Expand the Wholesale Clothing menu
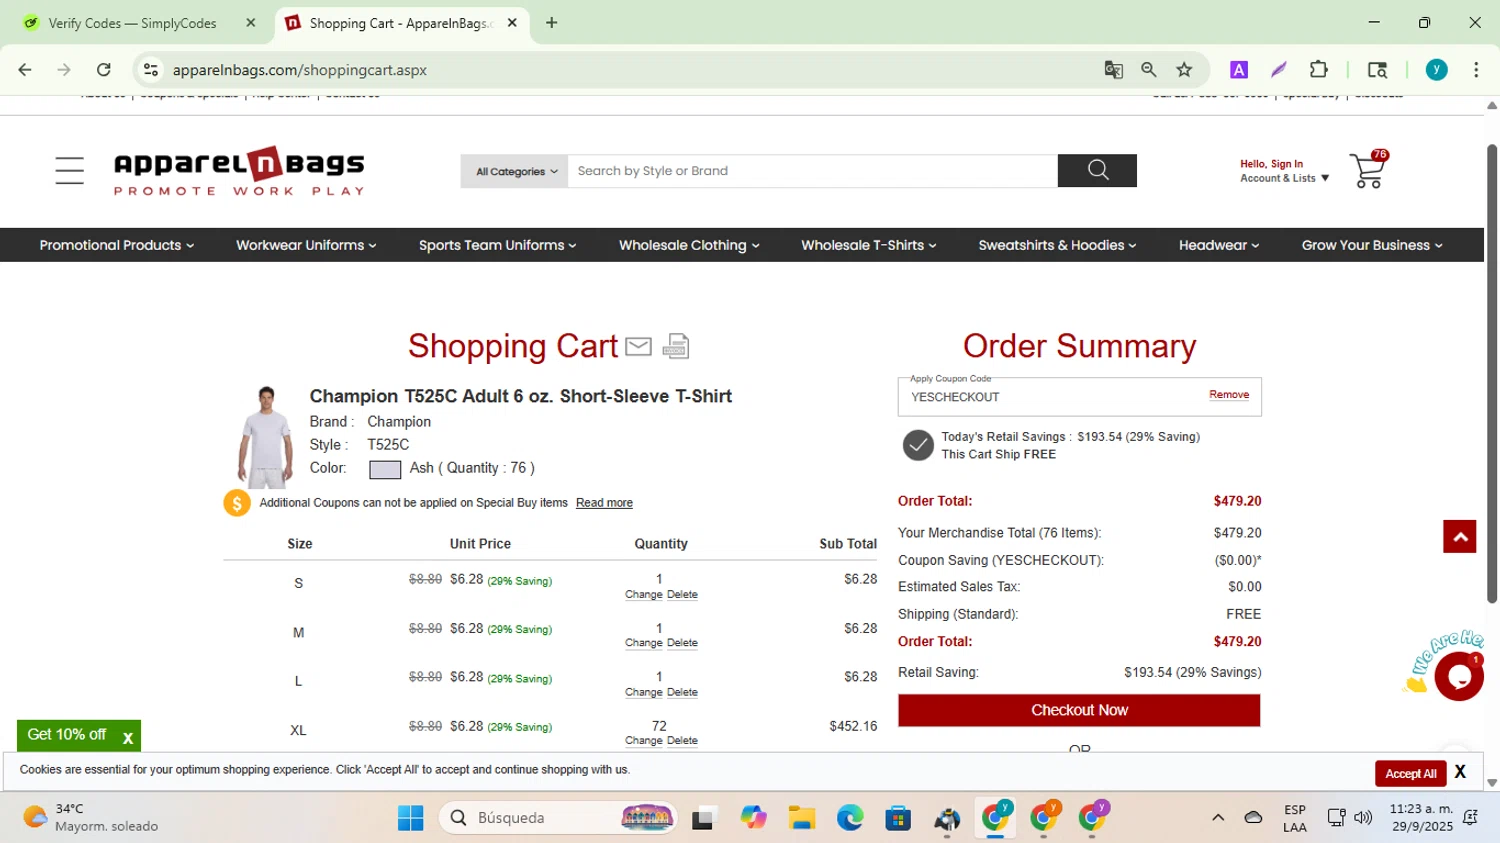 click(689, 245)
